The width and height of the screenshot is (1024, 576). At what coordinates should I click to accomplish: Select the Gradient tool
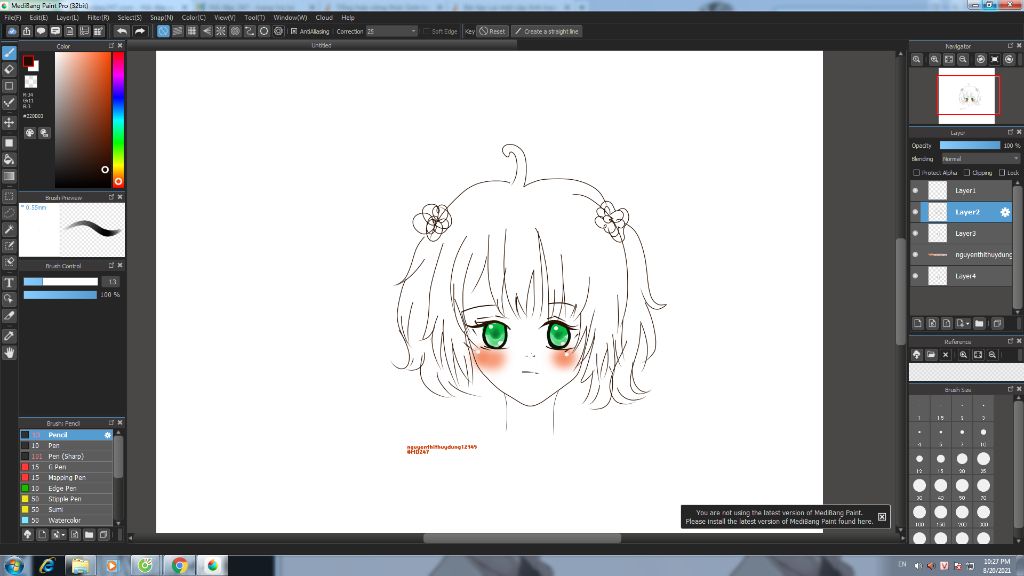9,176
